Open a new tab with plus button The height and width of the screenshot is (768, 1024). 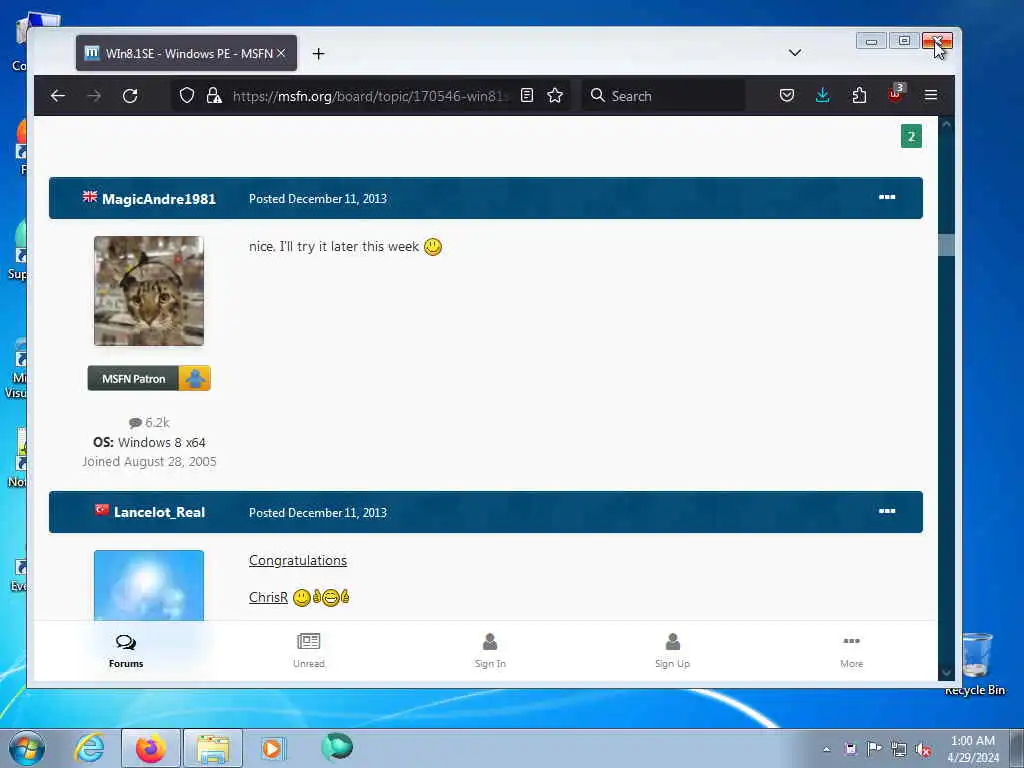click(x=318, y=54)
